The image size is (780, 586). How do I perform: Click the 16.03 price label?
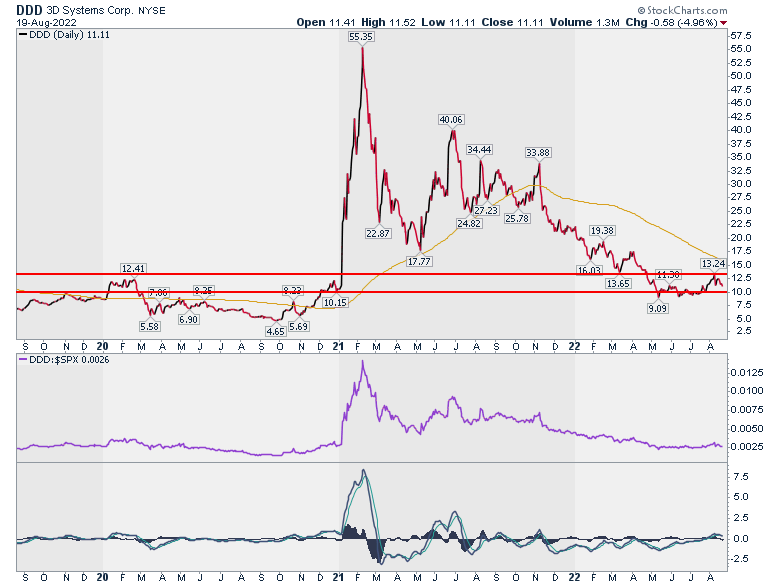tap(589, 270)
